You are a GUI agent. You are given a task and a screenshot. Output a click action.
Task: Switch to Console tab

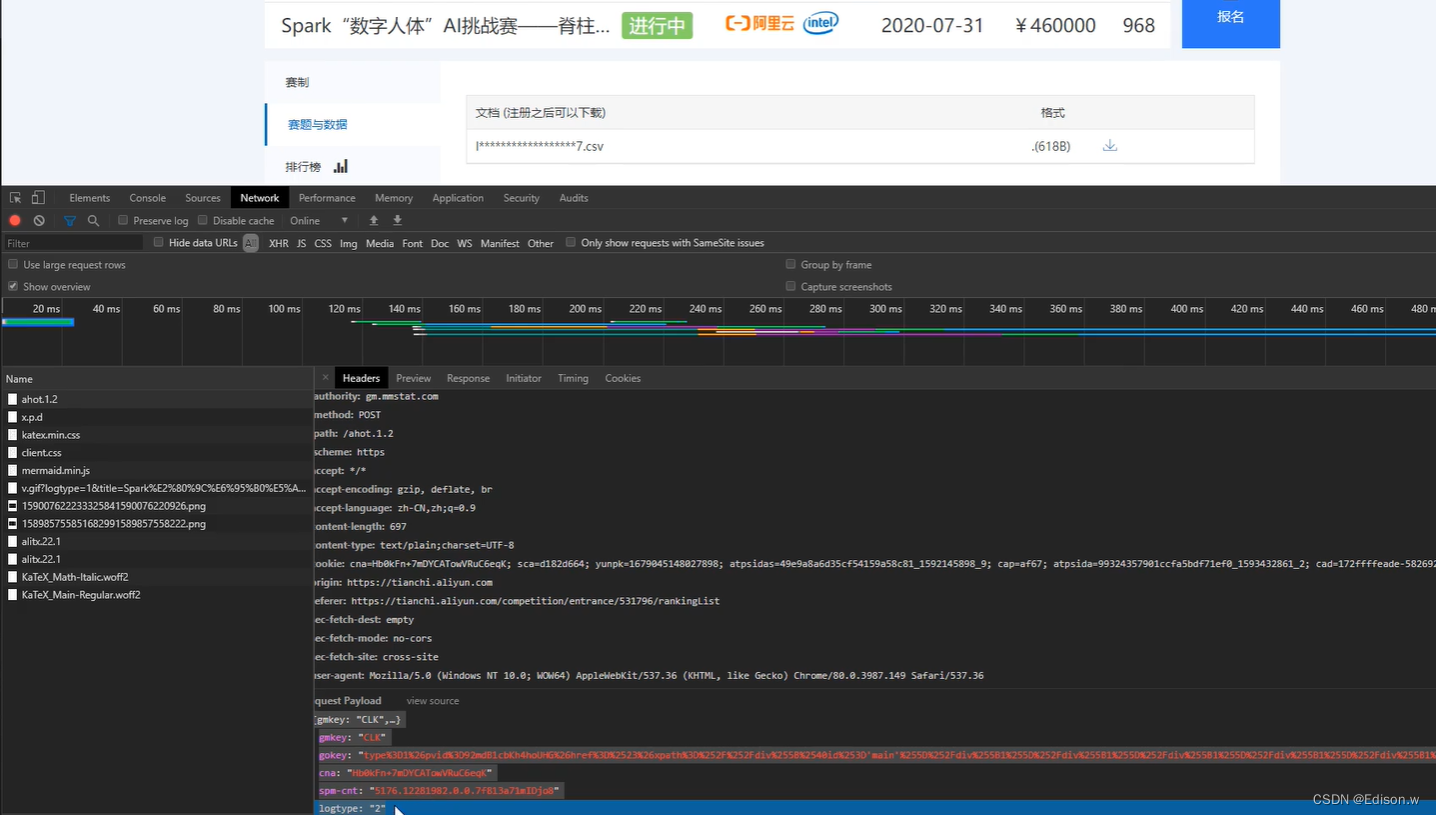[148, 198]
